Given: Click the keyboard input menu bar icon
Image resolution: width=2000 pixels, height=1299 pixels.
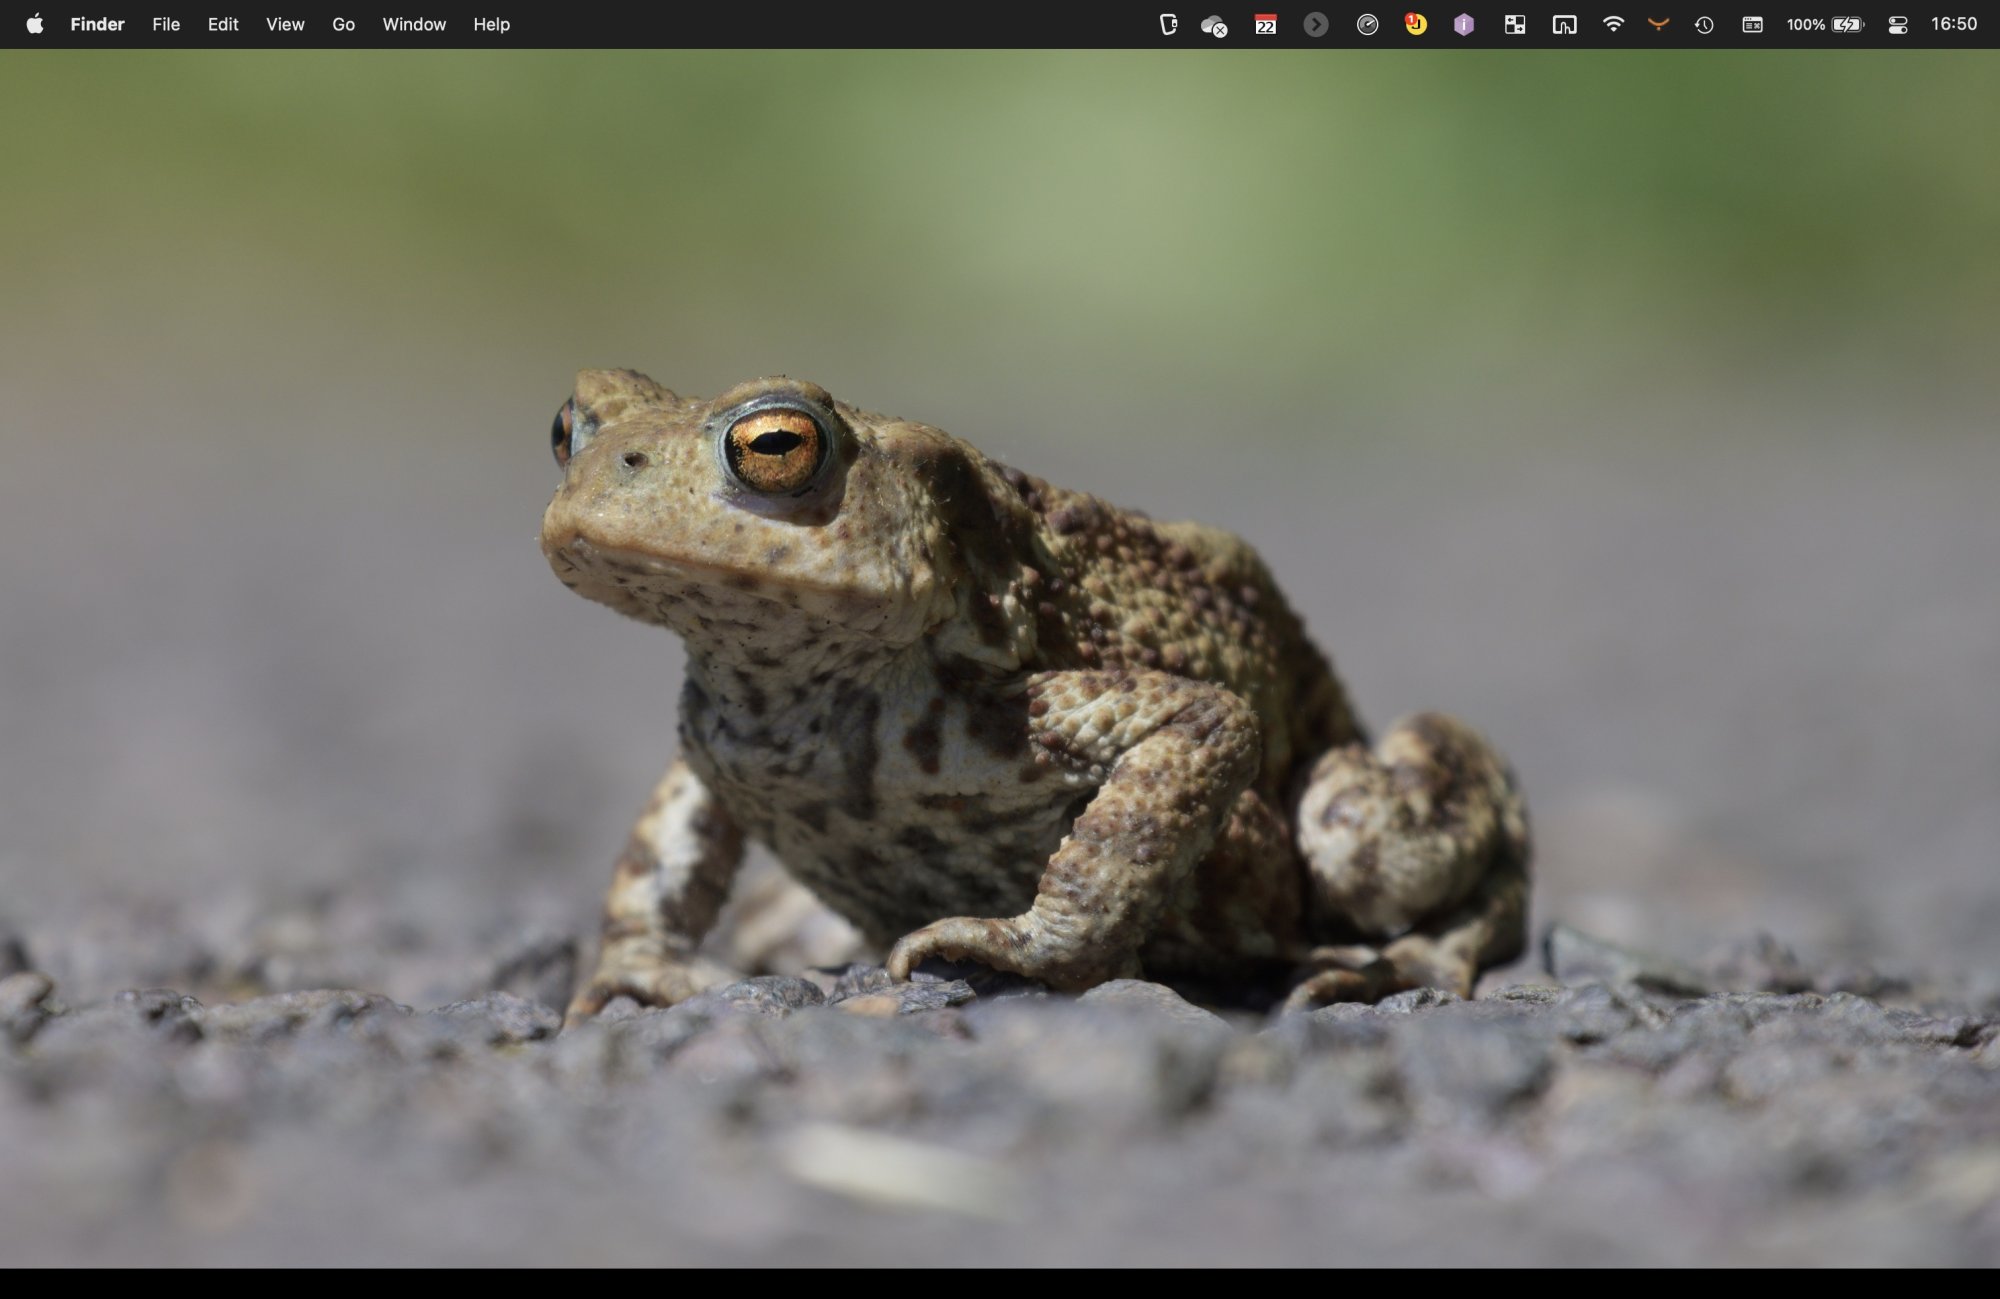Looking at the screenshot, I should tap(1752, 24).
